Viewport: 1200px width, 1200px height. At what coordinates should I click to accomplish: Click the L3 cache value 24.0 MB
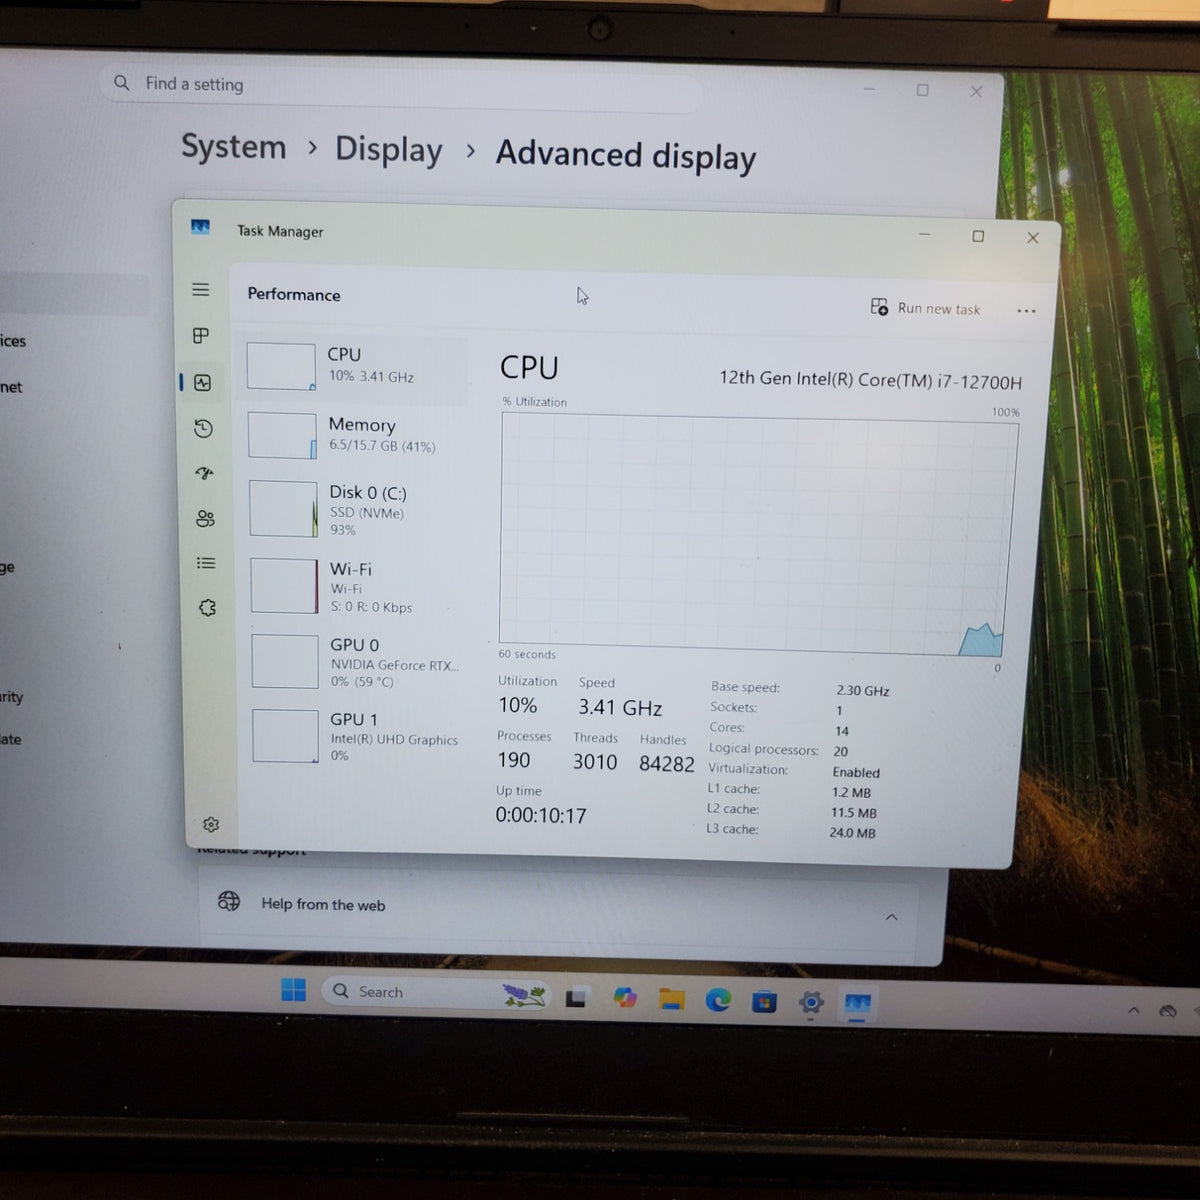pyautogui.click(x=852, y=833)
